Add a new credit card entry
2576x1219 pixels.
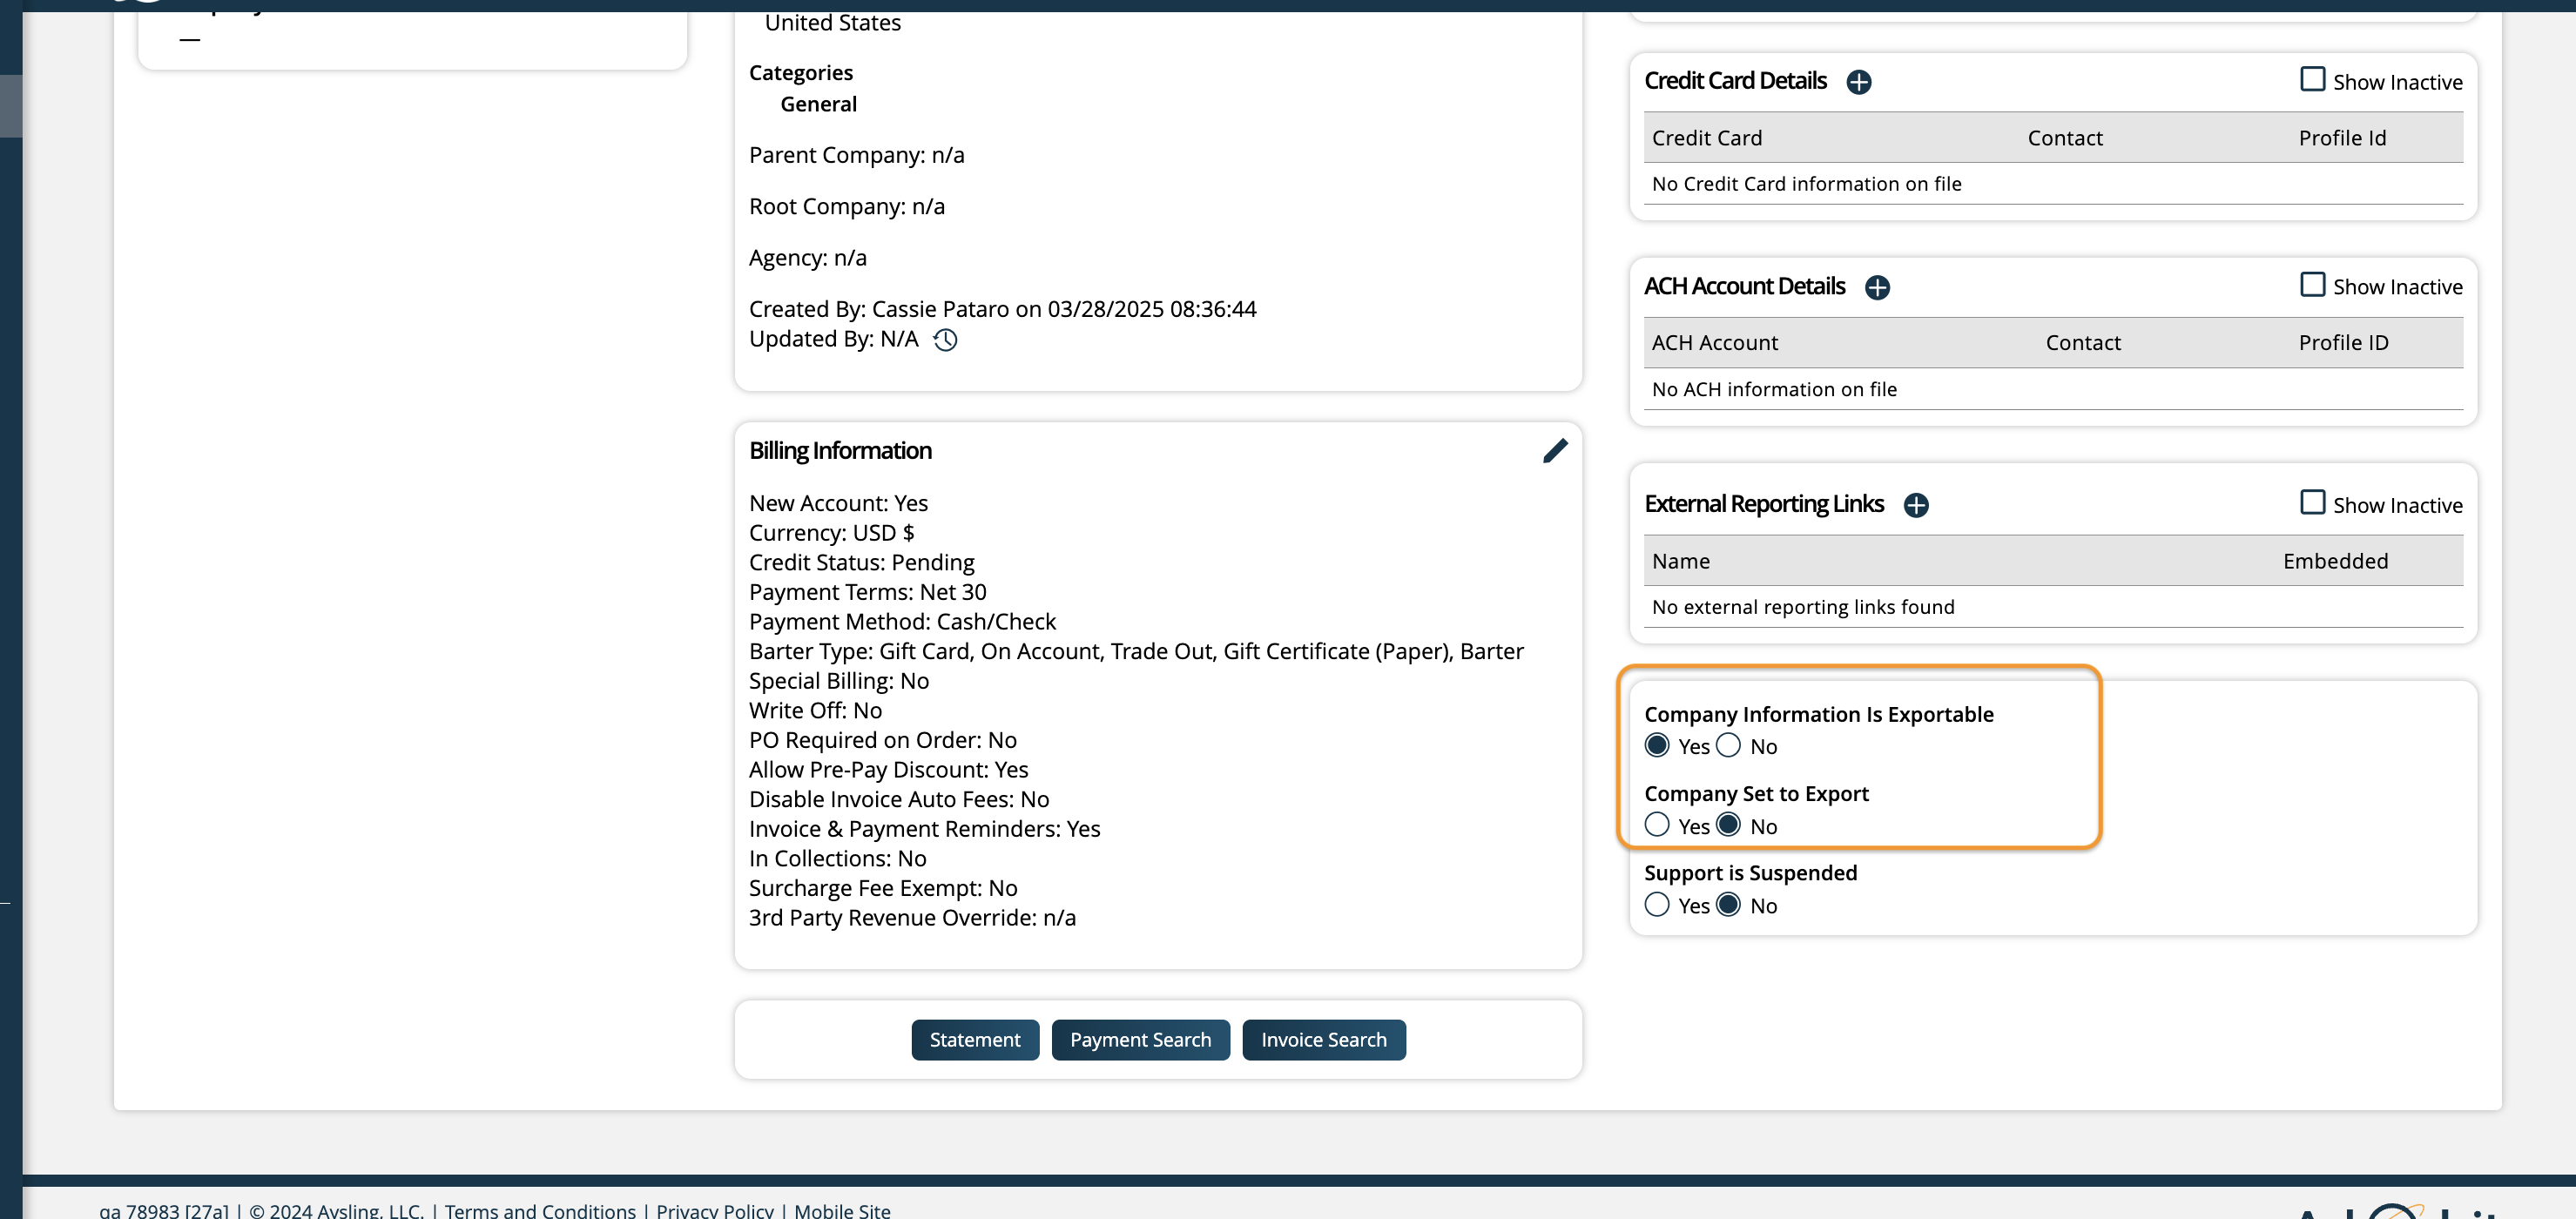click(x=1858, y=82)
